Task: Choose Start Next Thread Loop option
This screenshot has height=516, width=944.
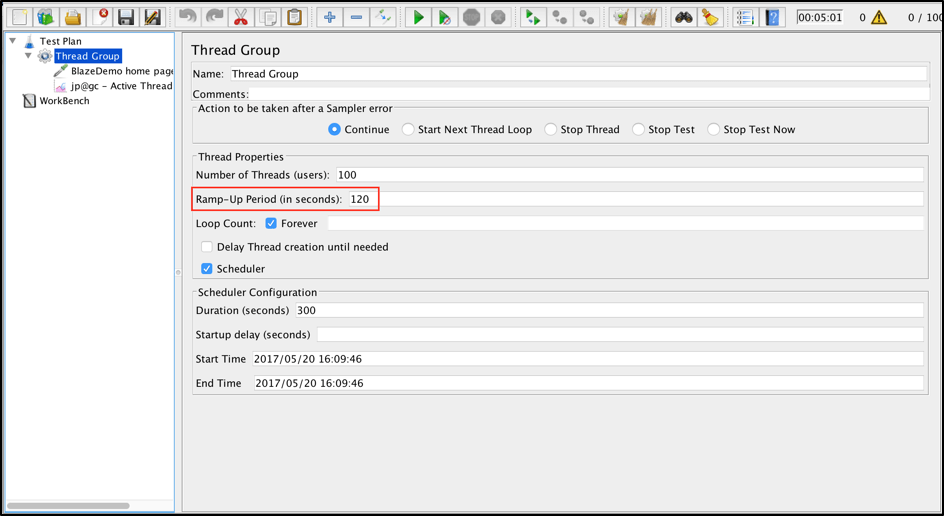Action: coord(408,130)
